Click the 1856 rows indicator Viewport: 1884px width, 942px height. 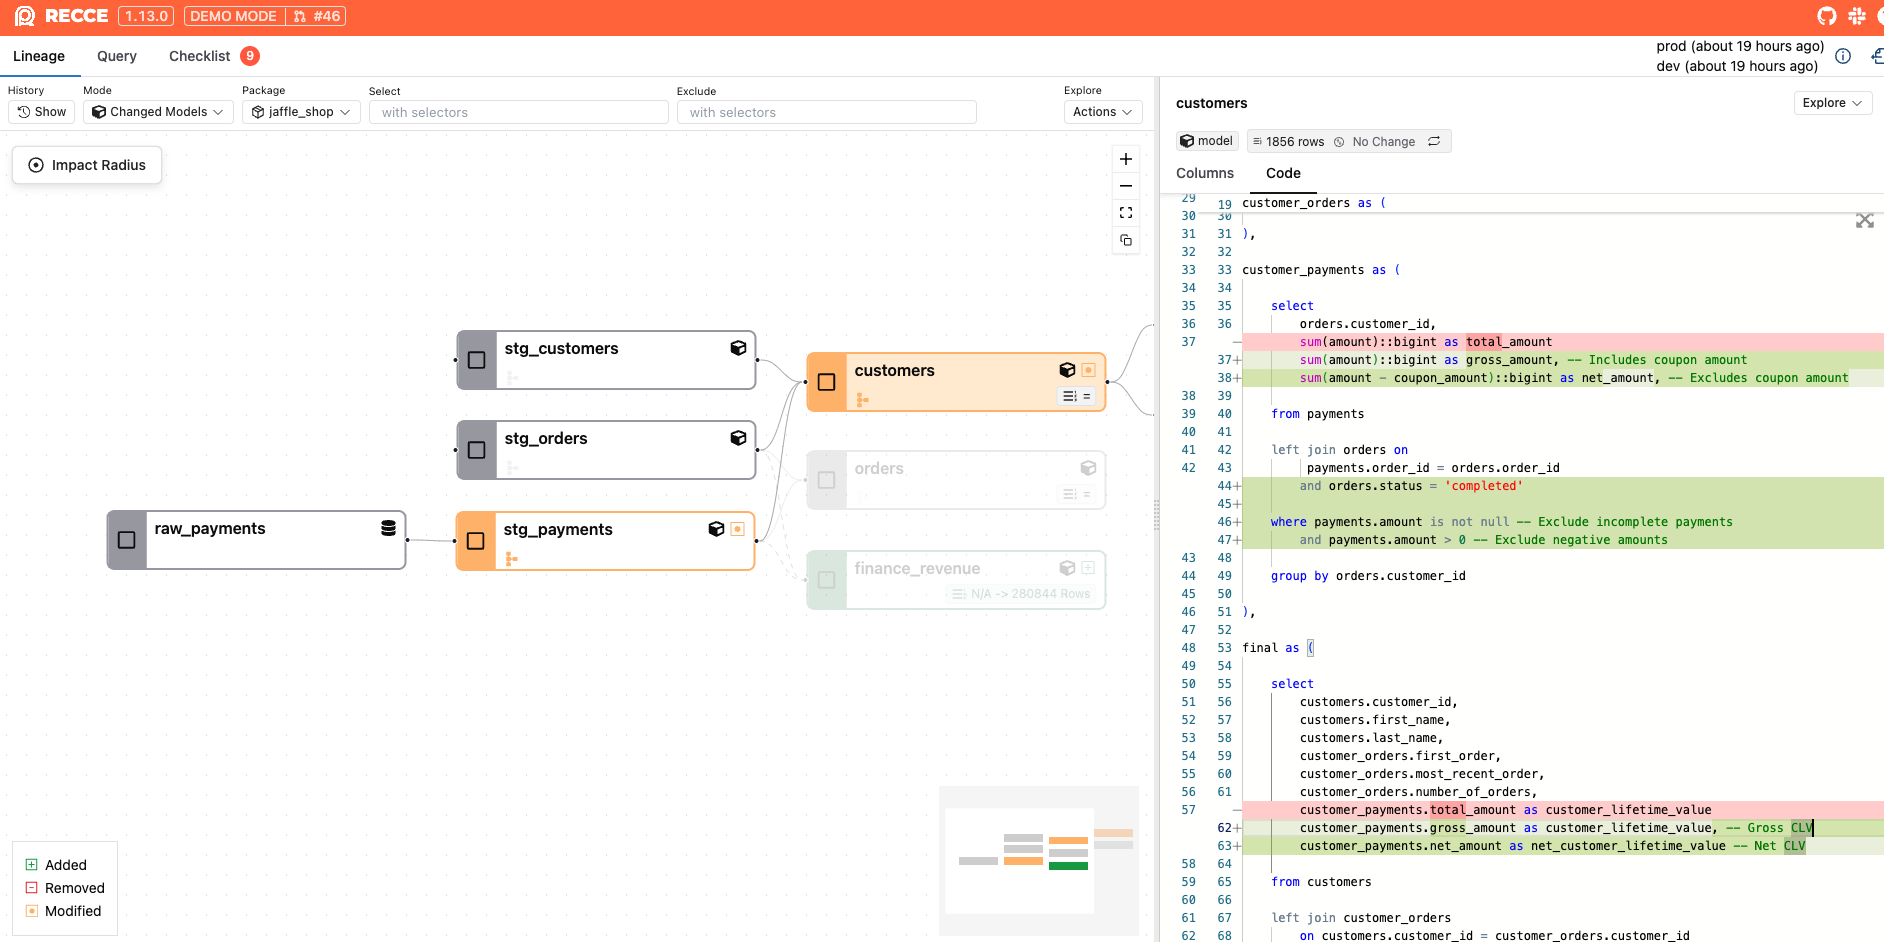point(1288,142)
